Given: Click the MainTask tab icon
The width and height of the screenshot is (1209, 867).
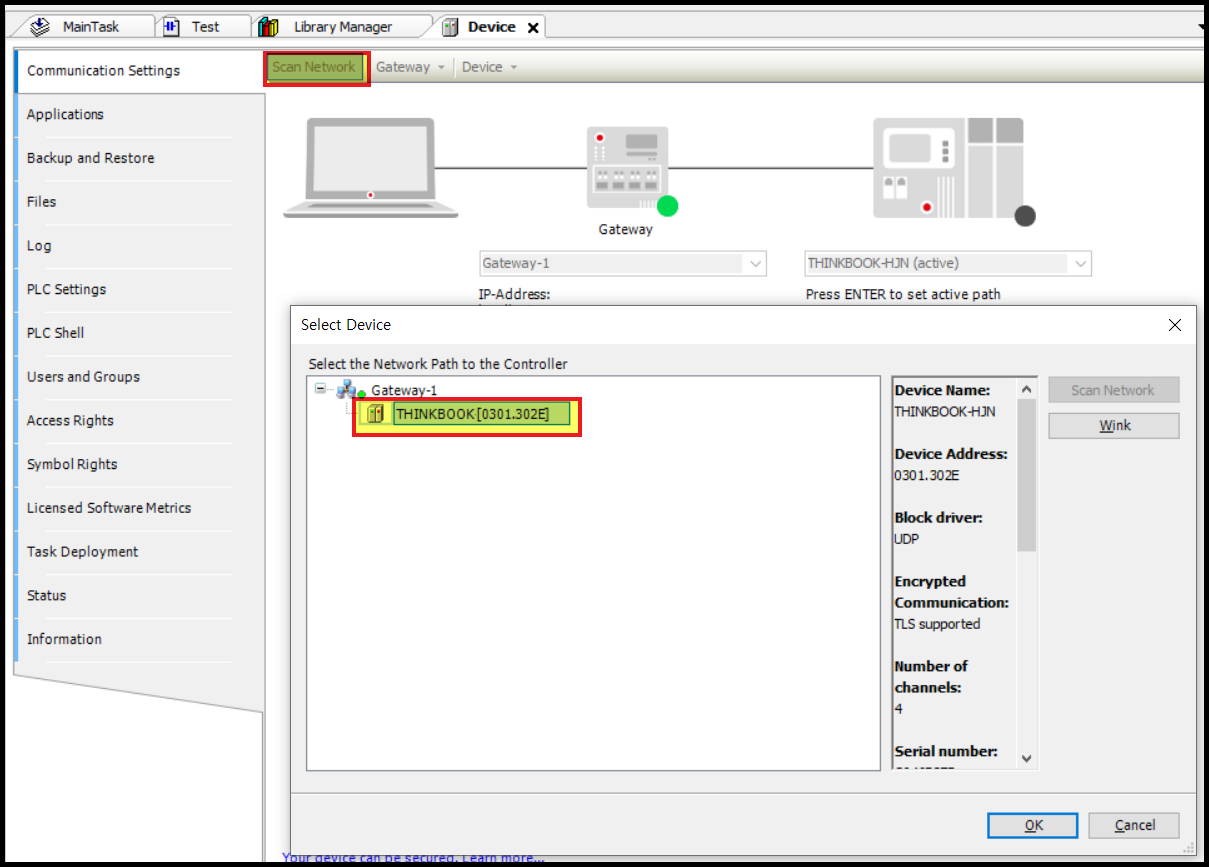Looking at the screenshot, I should pyautogui.click(x=41, y=27).
